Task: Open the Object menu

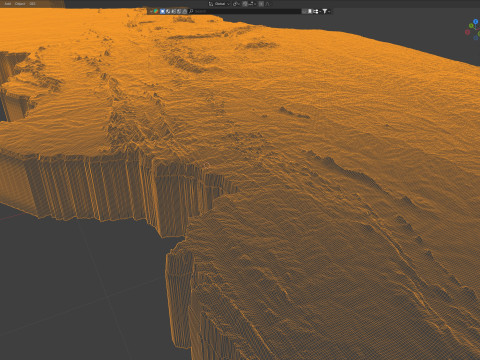Action: click(x=20, y=4)
